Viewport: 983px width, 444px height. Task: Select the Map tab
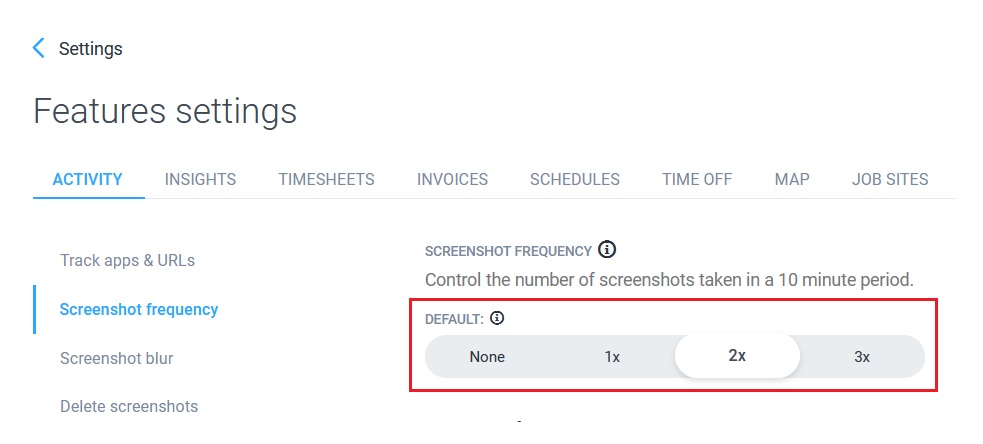792,180
